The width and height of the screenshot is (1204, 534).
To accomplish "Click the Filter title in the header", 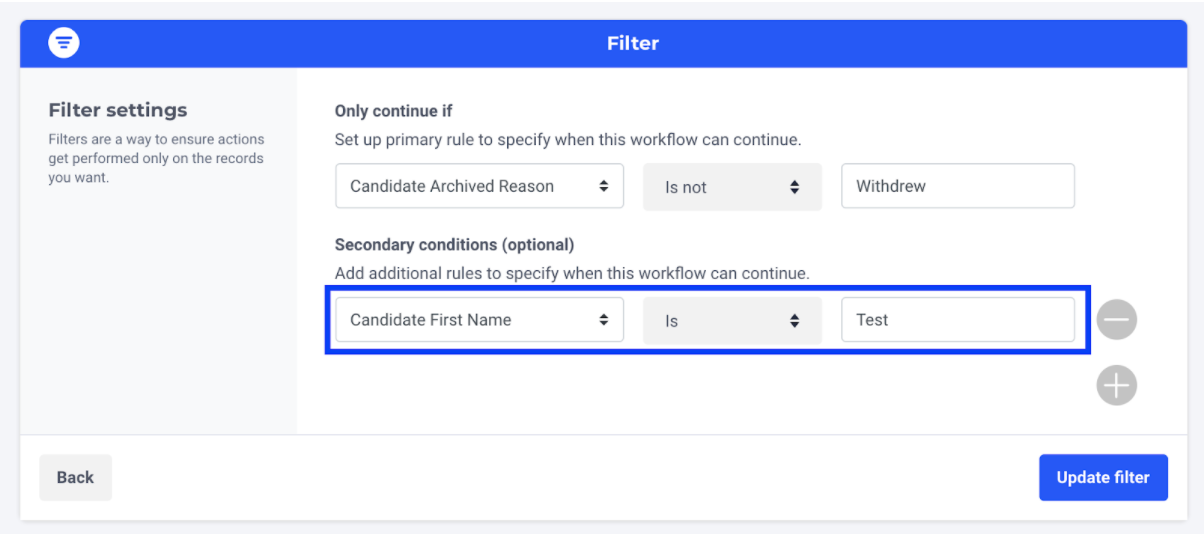I will click(x=632, y=43).
